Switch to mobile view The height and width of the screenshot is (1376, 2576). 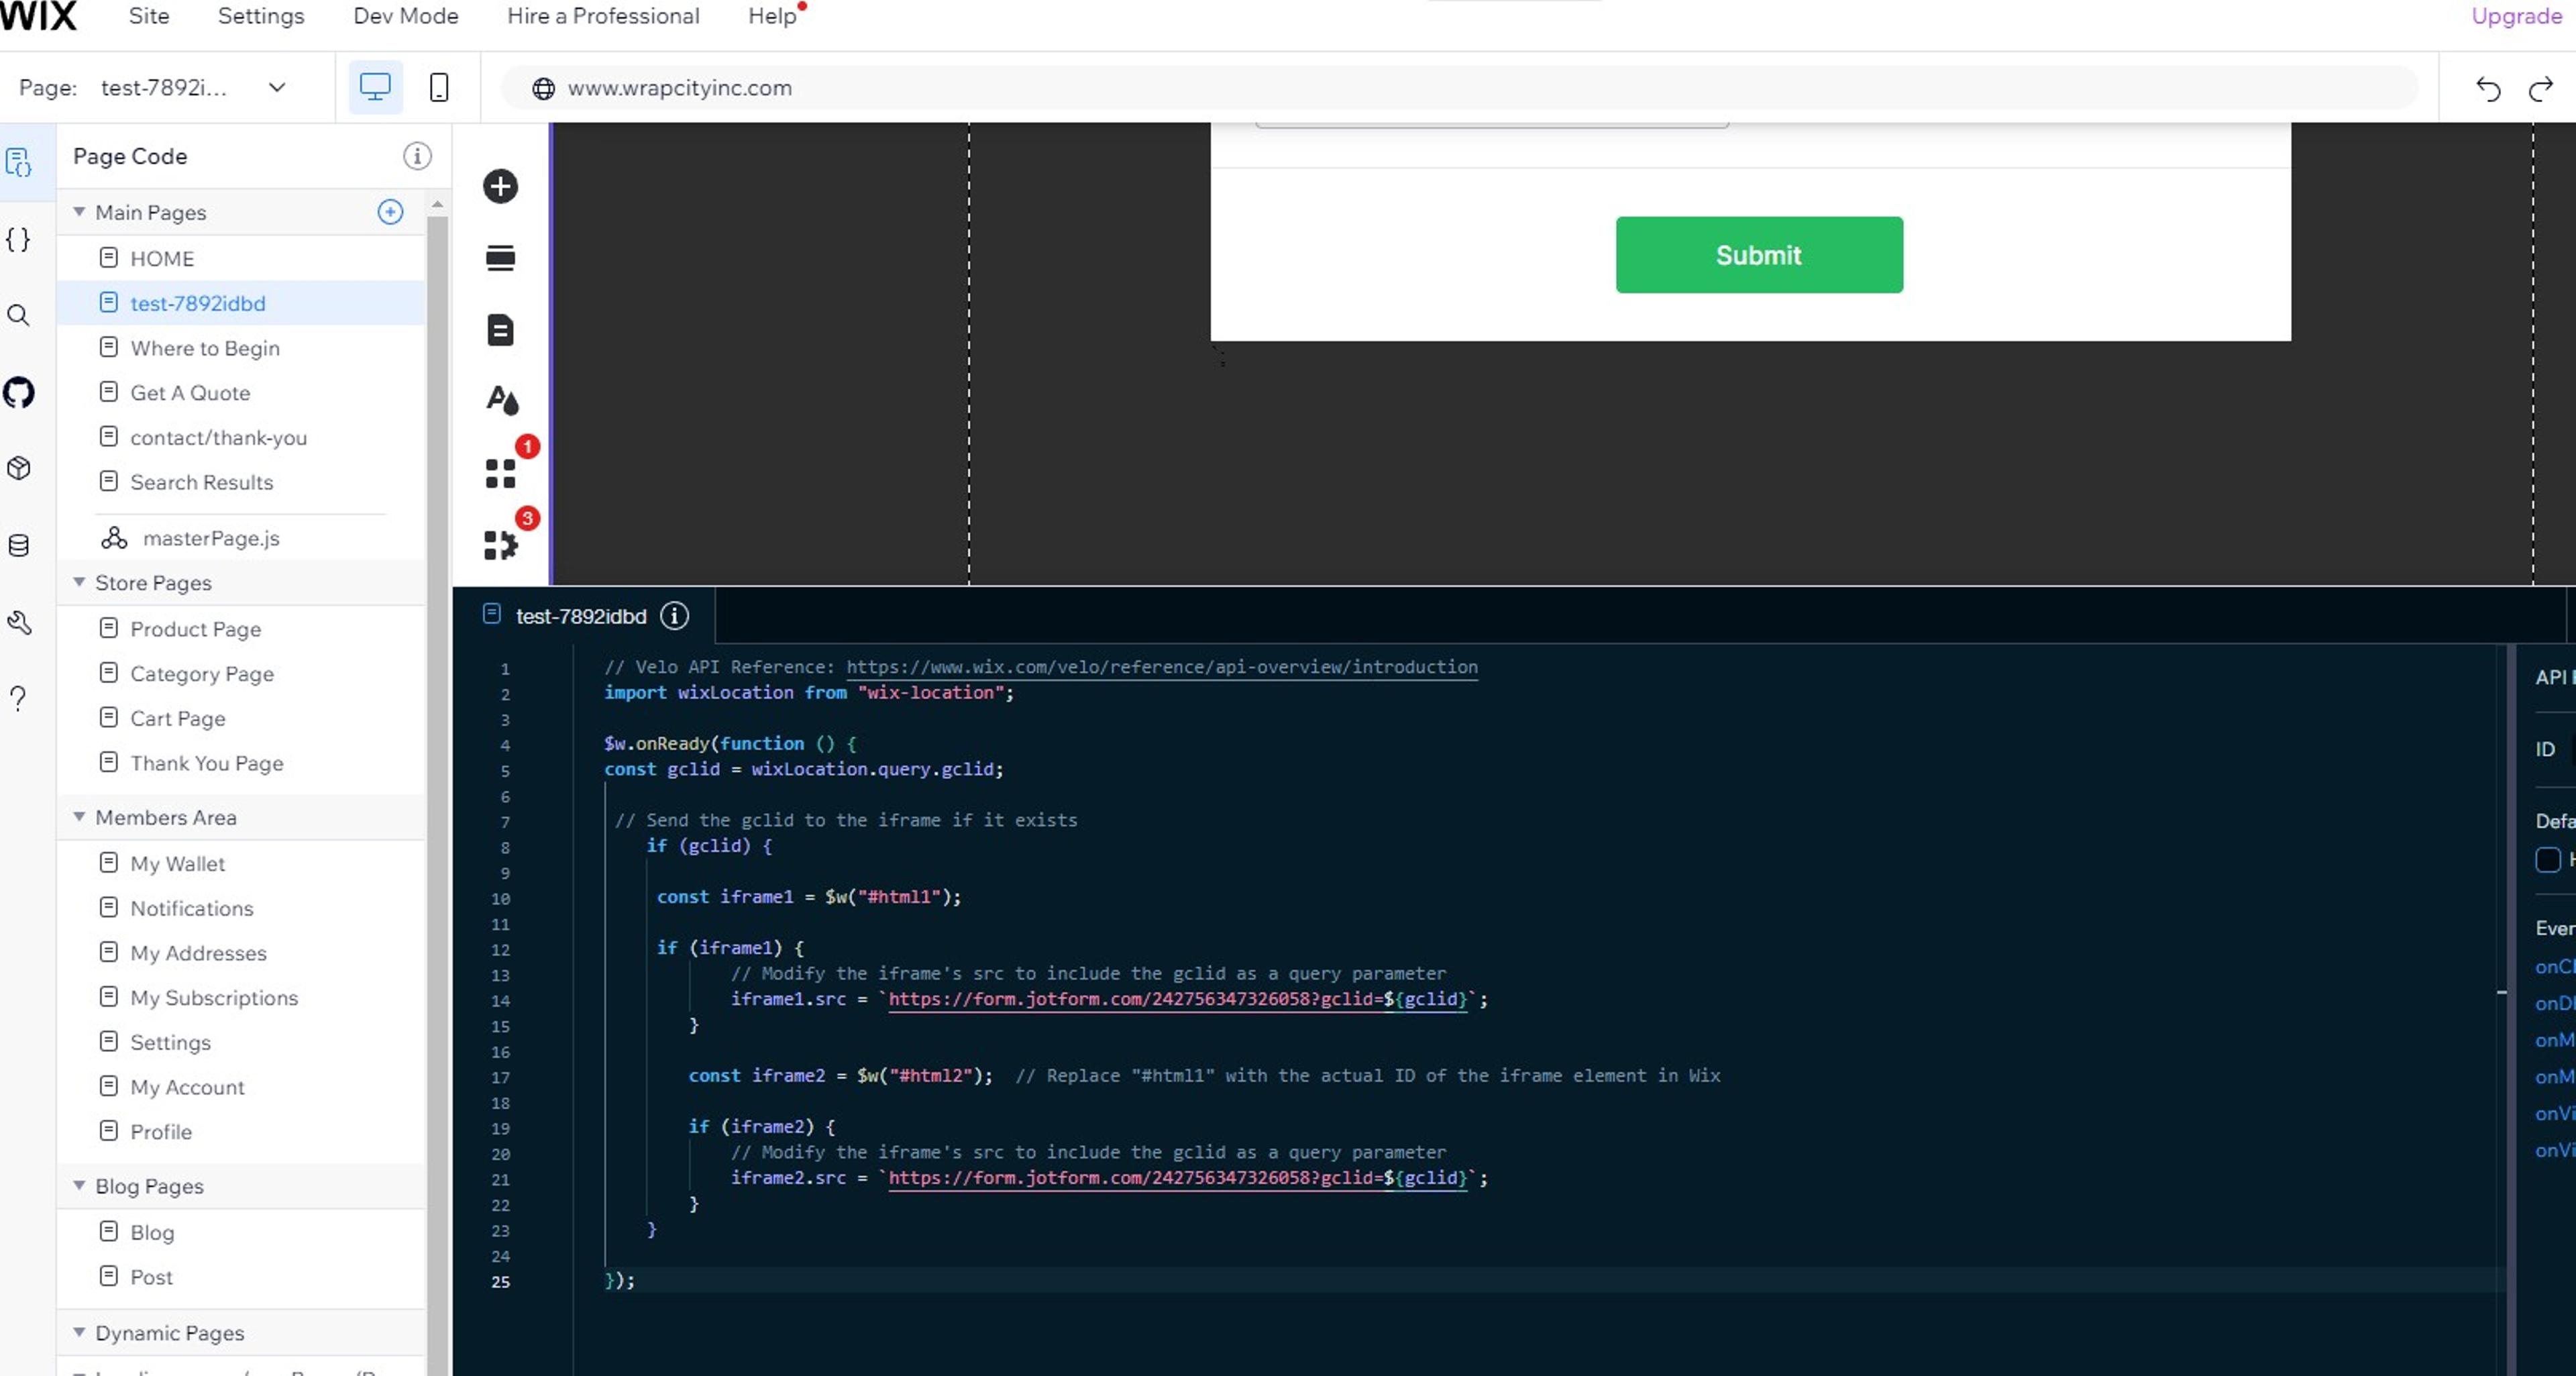438,87
